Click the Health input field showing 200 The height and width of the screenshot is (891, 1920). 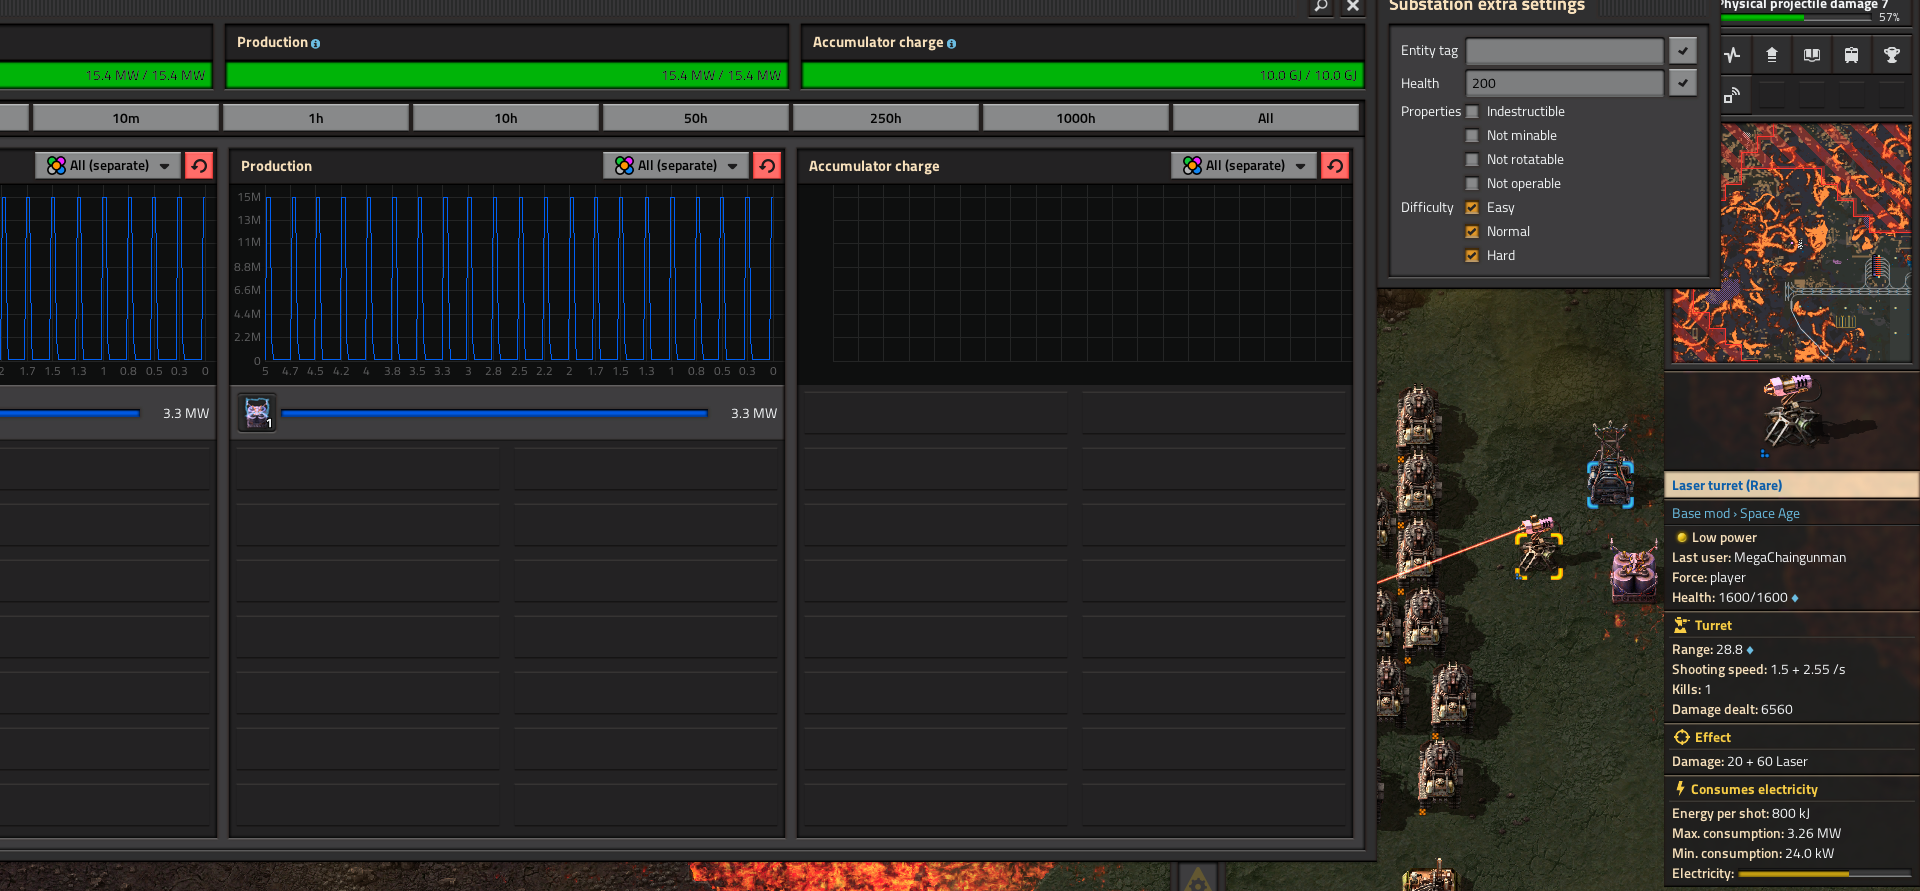pos(1565,83)
